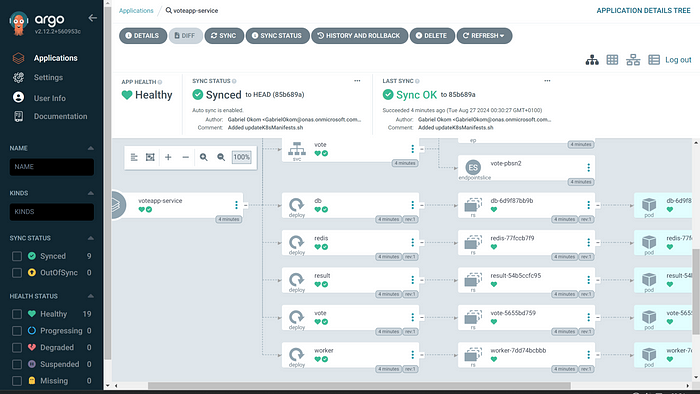Click the db-6d9f87bb9b replicaset icon
The height and width of the screenshot is (394, 700).
[x=473, y=205]
